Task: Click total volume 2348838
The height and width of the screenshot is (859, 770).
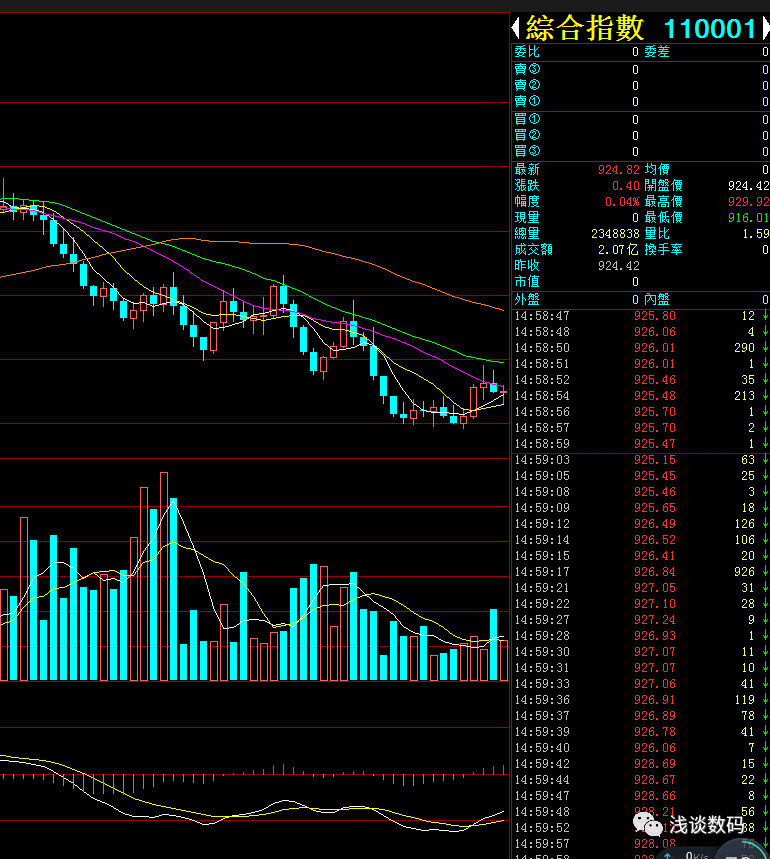Action: click(x=615, y=234)
